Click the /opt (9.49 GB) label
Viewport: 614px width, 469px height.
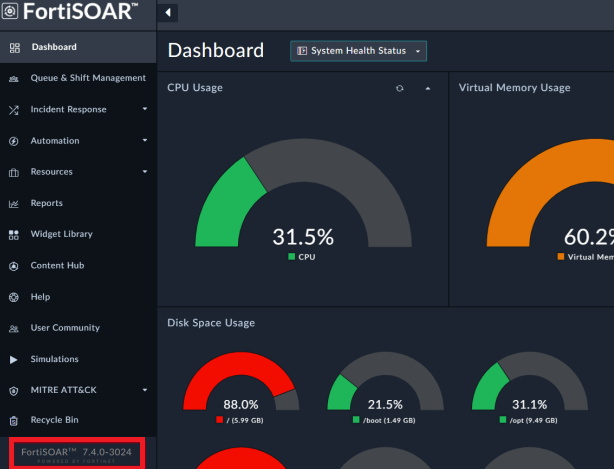[x=533, y=420]
